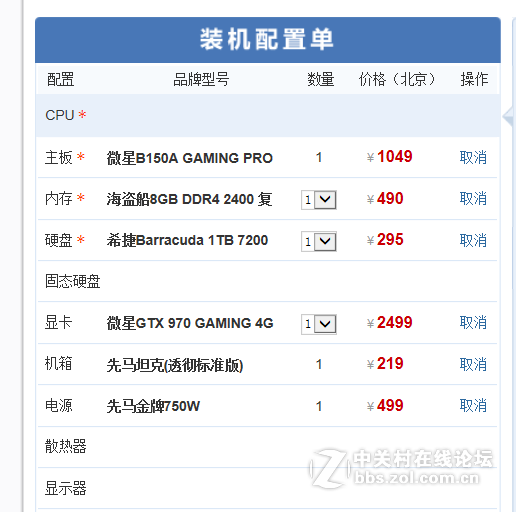The image size is (516, 512).
Task: Select the 固态硬盘 category row
Action: click(267, 281)
